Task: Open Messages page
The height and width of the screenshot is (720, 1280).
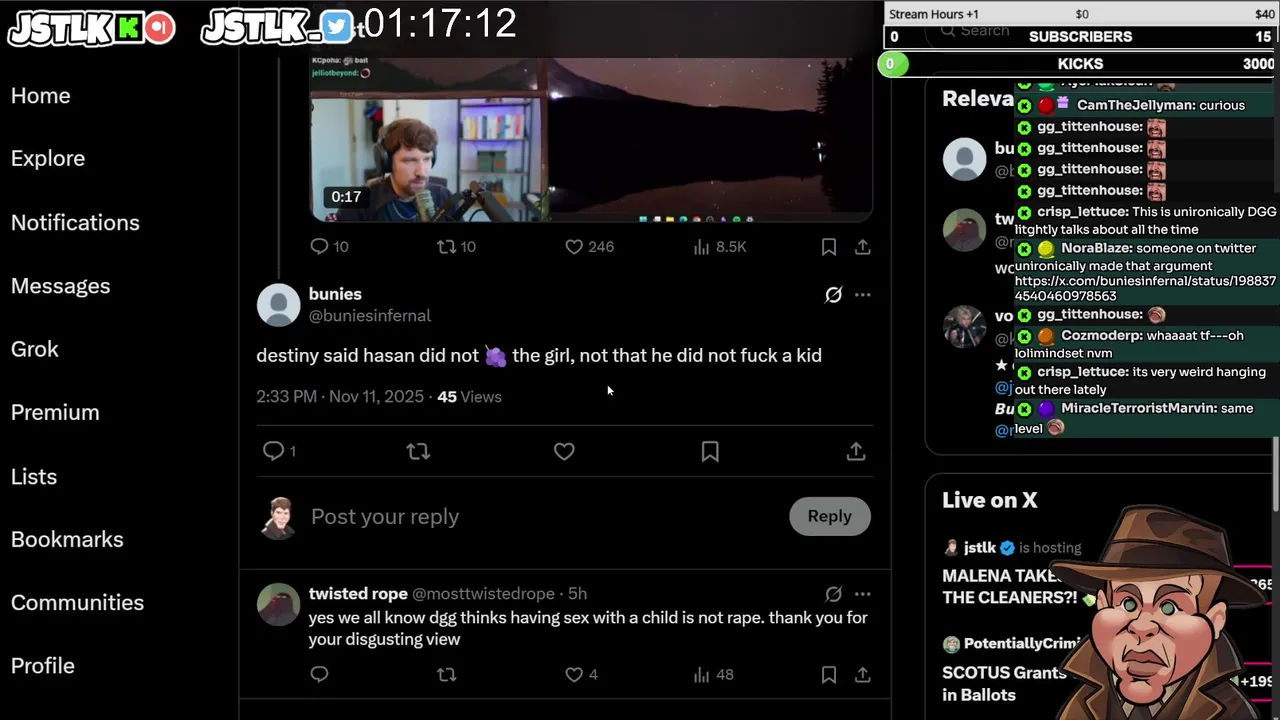Action: coord(60,286)
